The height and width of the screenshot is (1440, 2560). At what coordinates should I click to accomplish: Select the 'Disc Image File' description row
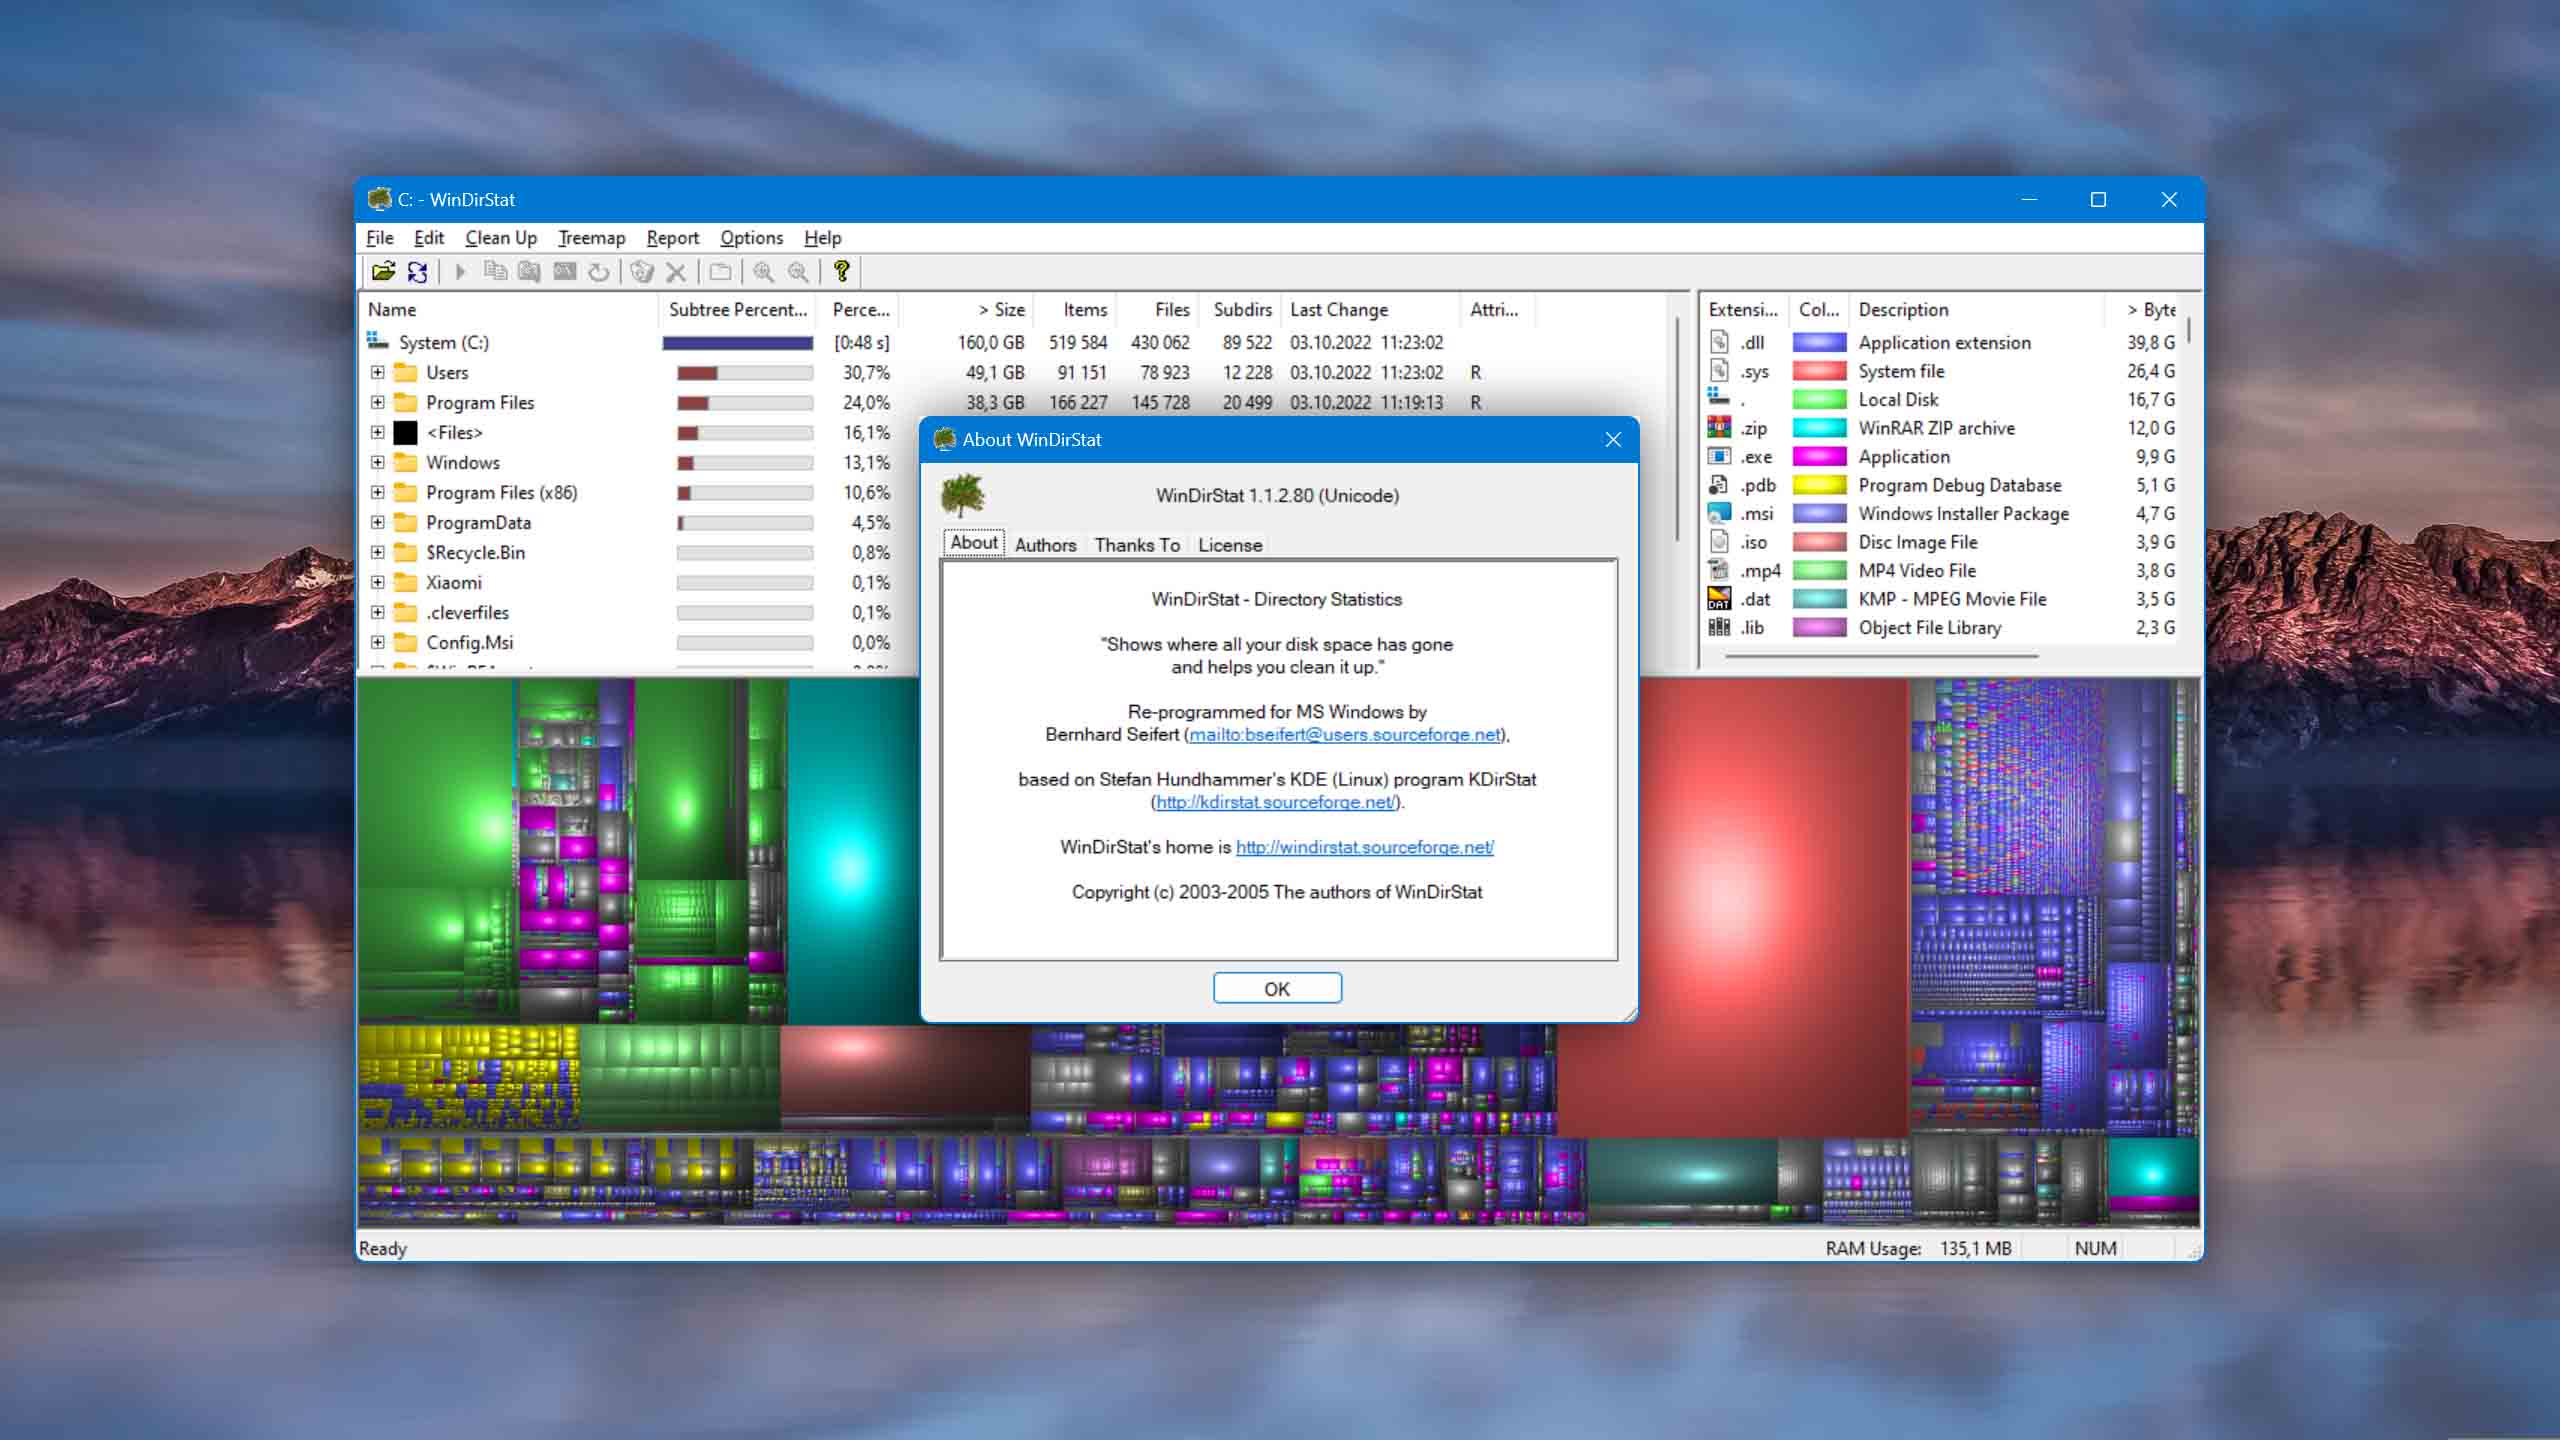click(x=1917, y=542)
